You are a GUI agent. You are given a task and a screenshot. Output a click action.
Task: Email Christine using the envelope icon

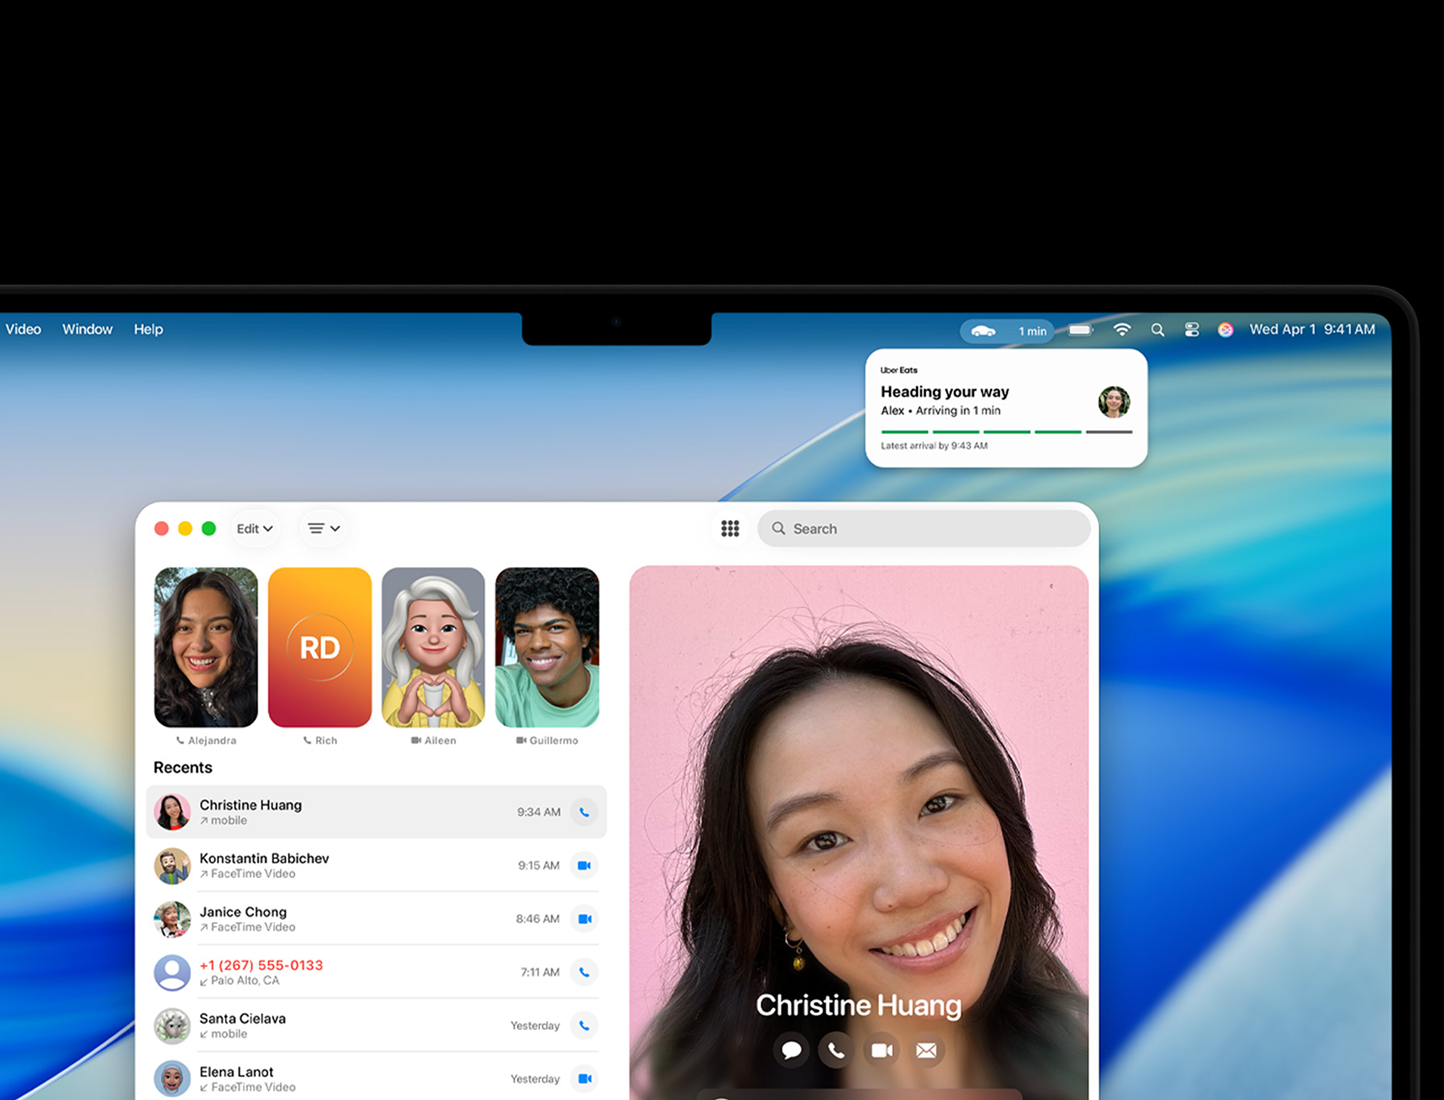926,1050
